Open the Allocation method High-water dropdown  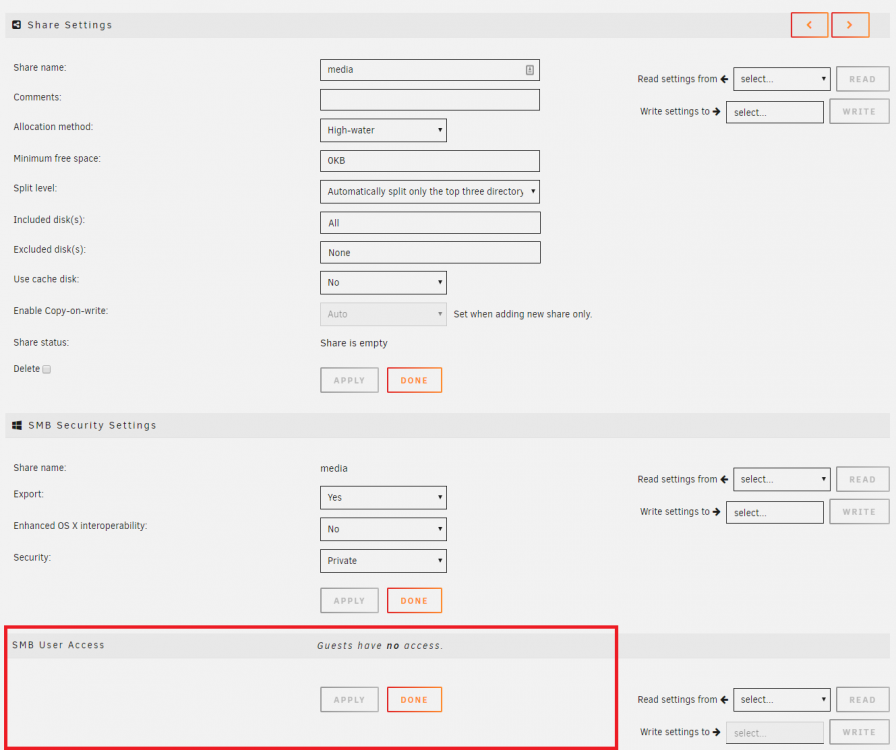point(383,130)
